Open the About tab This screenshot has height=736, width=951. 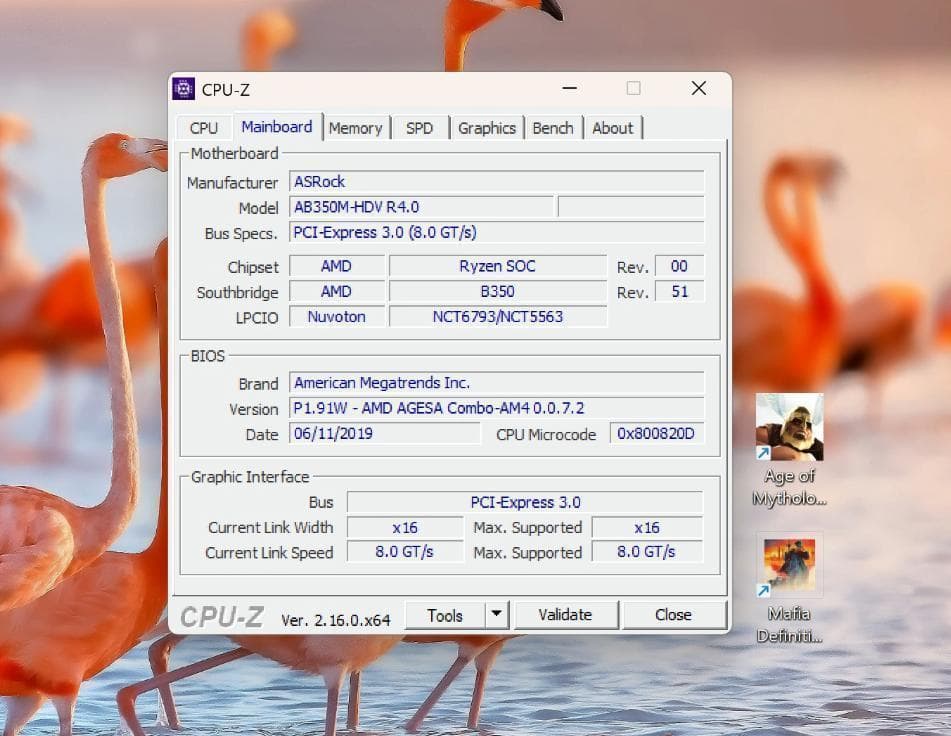click(x=613, y=127)
